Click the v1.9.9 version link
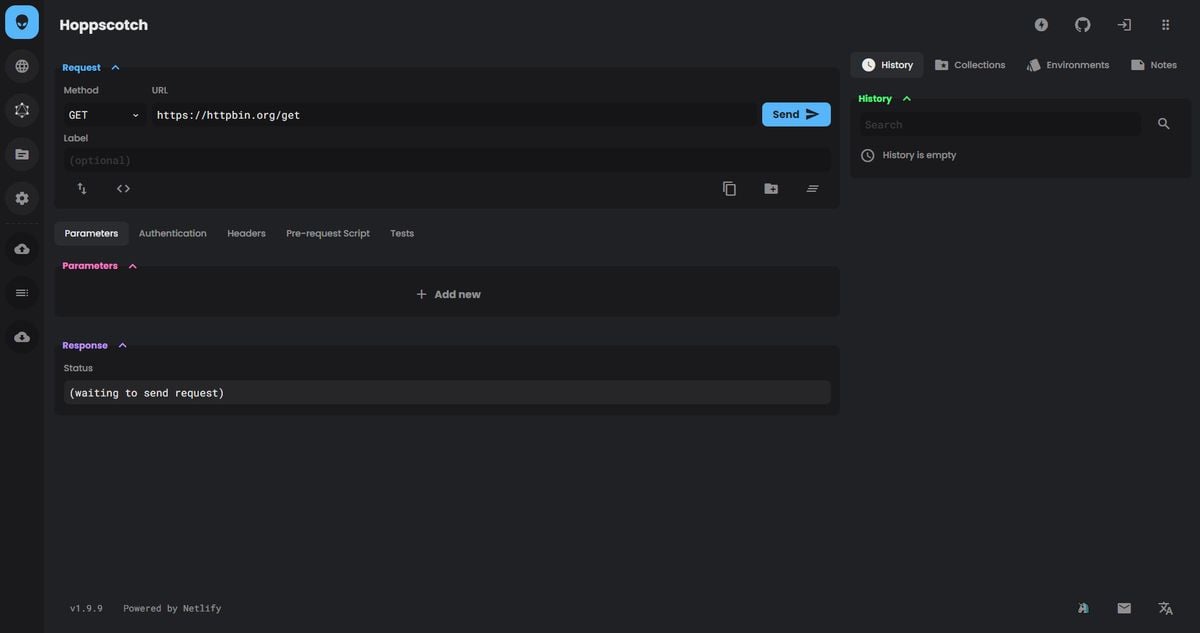This screenshot has height=633, width=1200. [x=86, y=608]
